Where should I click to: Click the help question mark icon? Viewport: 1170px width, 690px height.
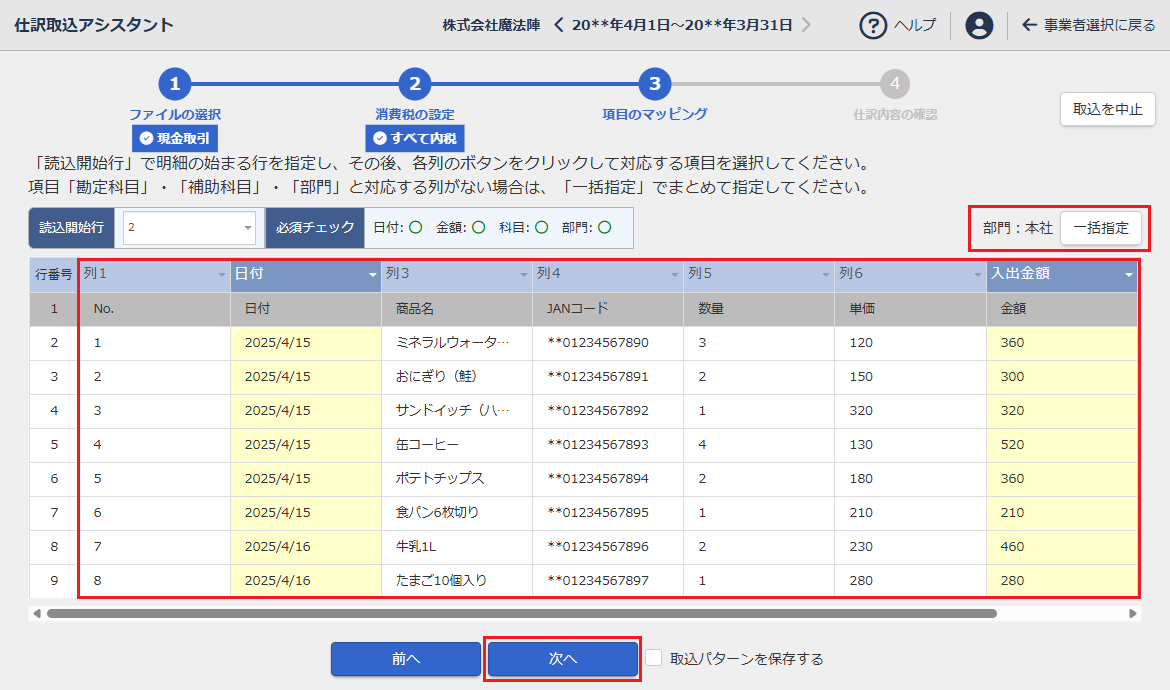[874, 25]
